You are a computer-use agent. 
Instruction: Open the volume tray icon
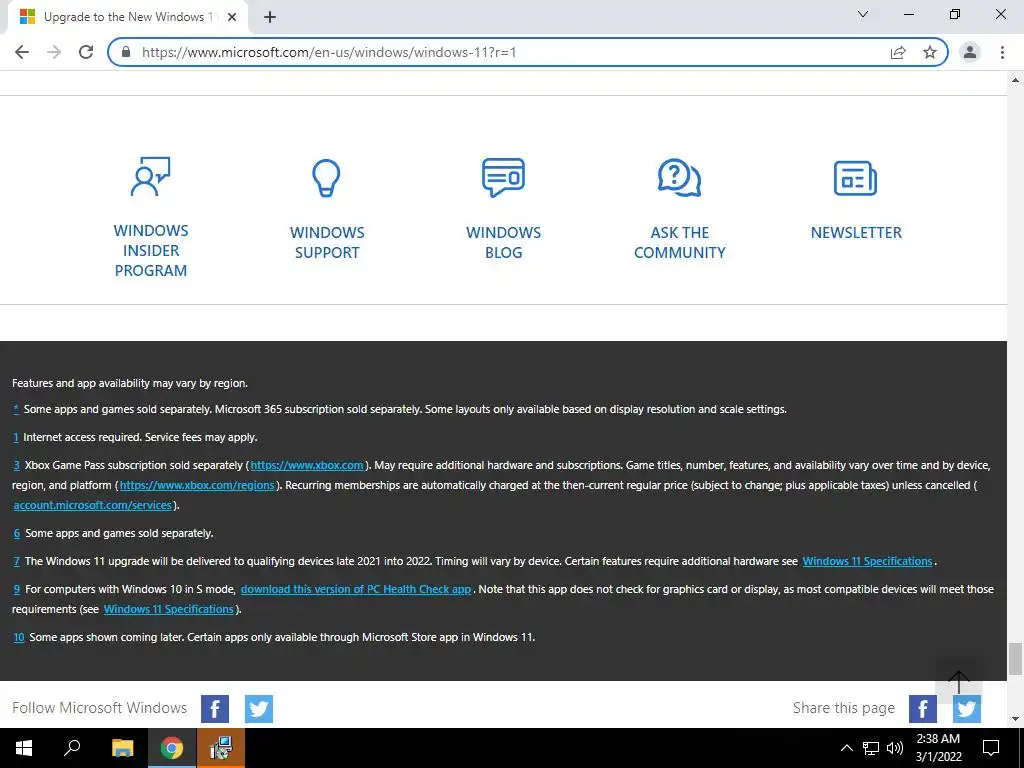pyautogui.click(x=895, y=748)
